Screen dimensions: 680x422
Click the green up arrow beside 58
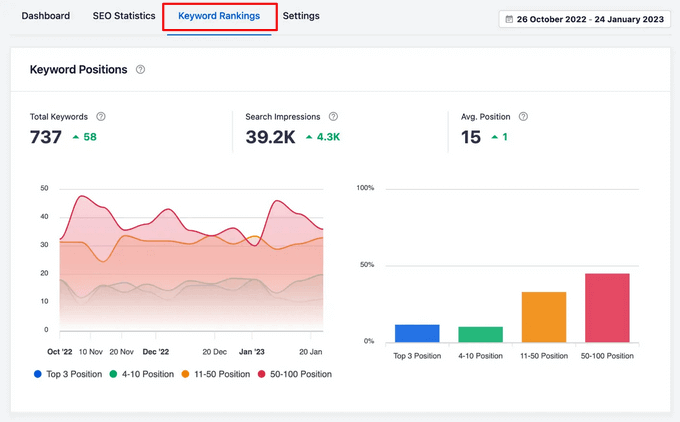click(x=76, y=137)
